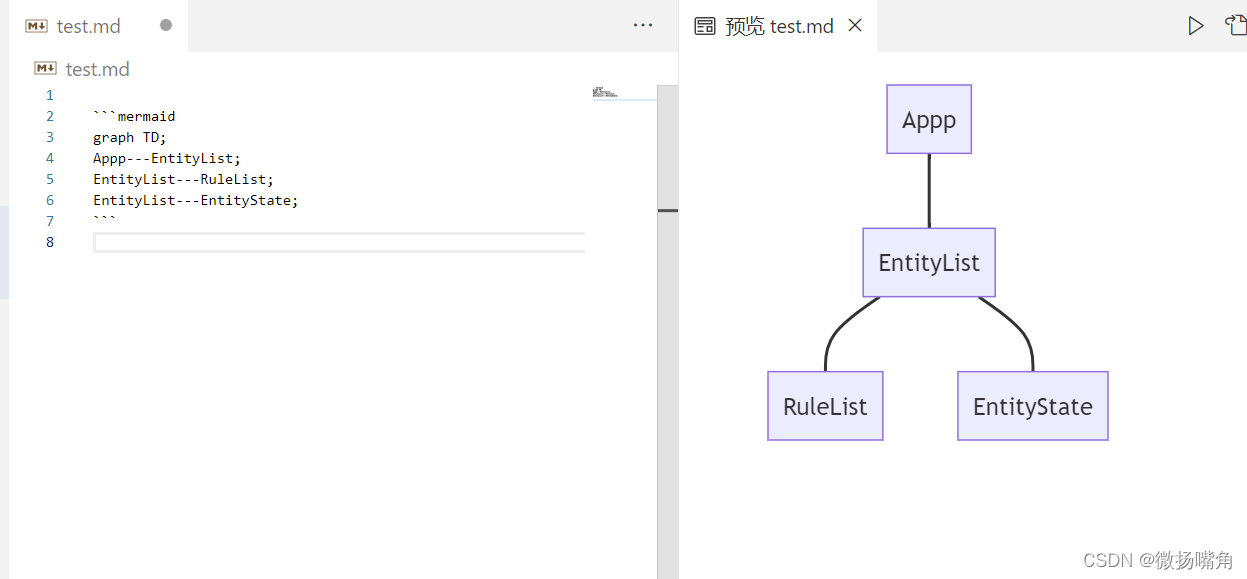Click line number 8 in the gutter
1247x579 pixels.
50,242
